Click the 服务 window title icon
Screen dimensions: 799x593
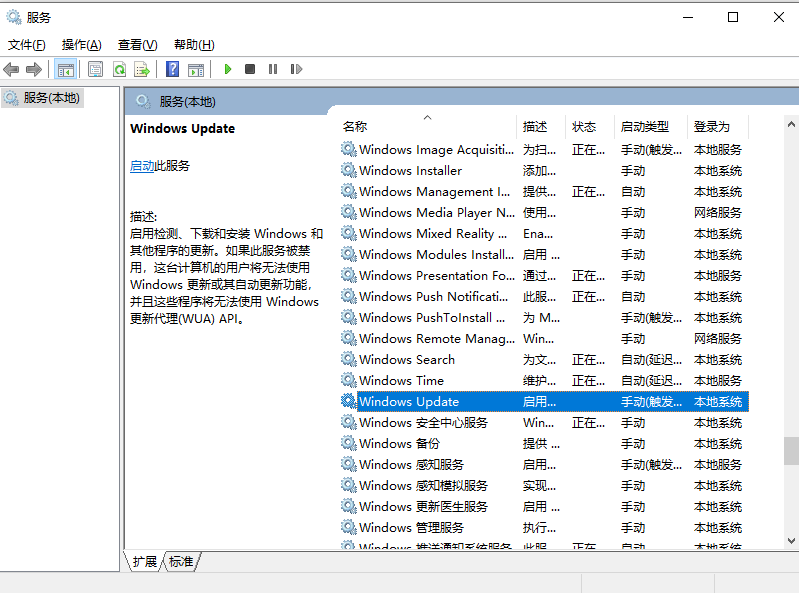click(14, 17)
